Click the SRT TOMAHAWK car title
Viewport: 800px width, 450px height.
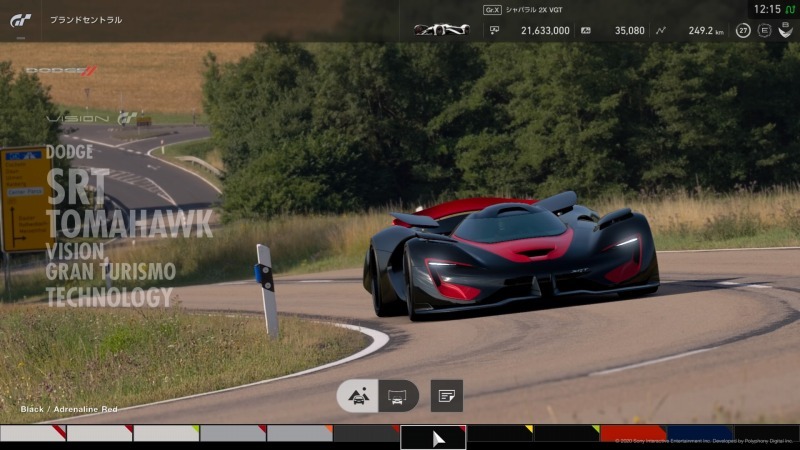tap(130, 204)
